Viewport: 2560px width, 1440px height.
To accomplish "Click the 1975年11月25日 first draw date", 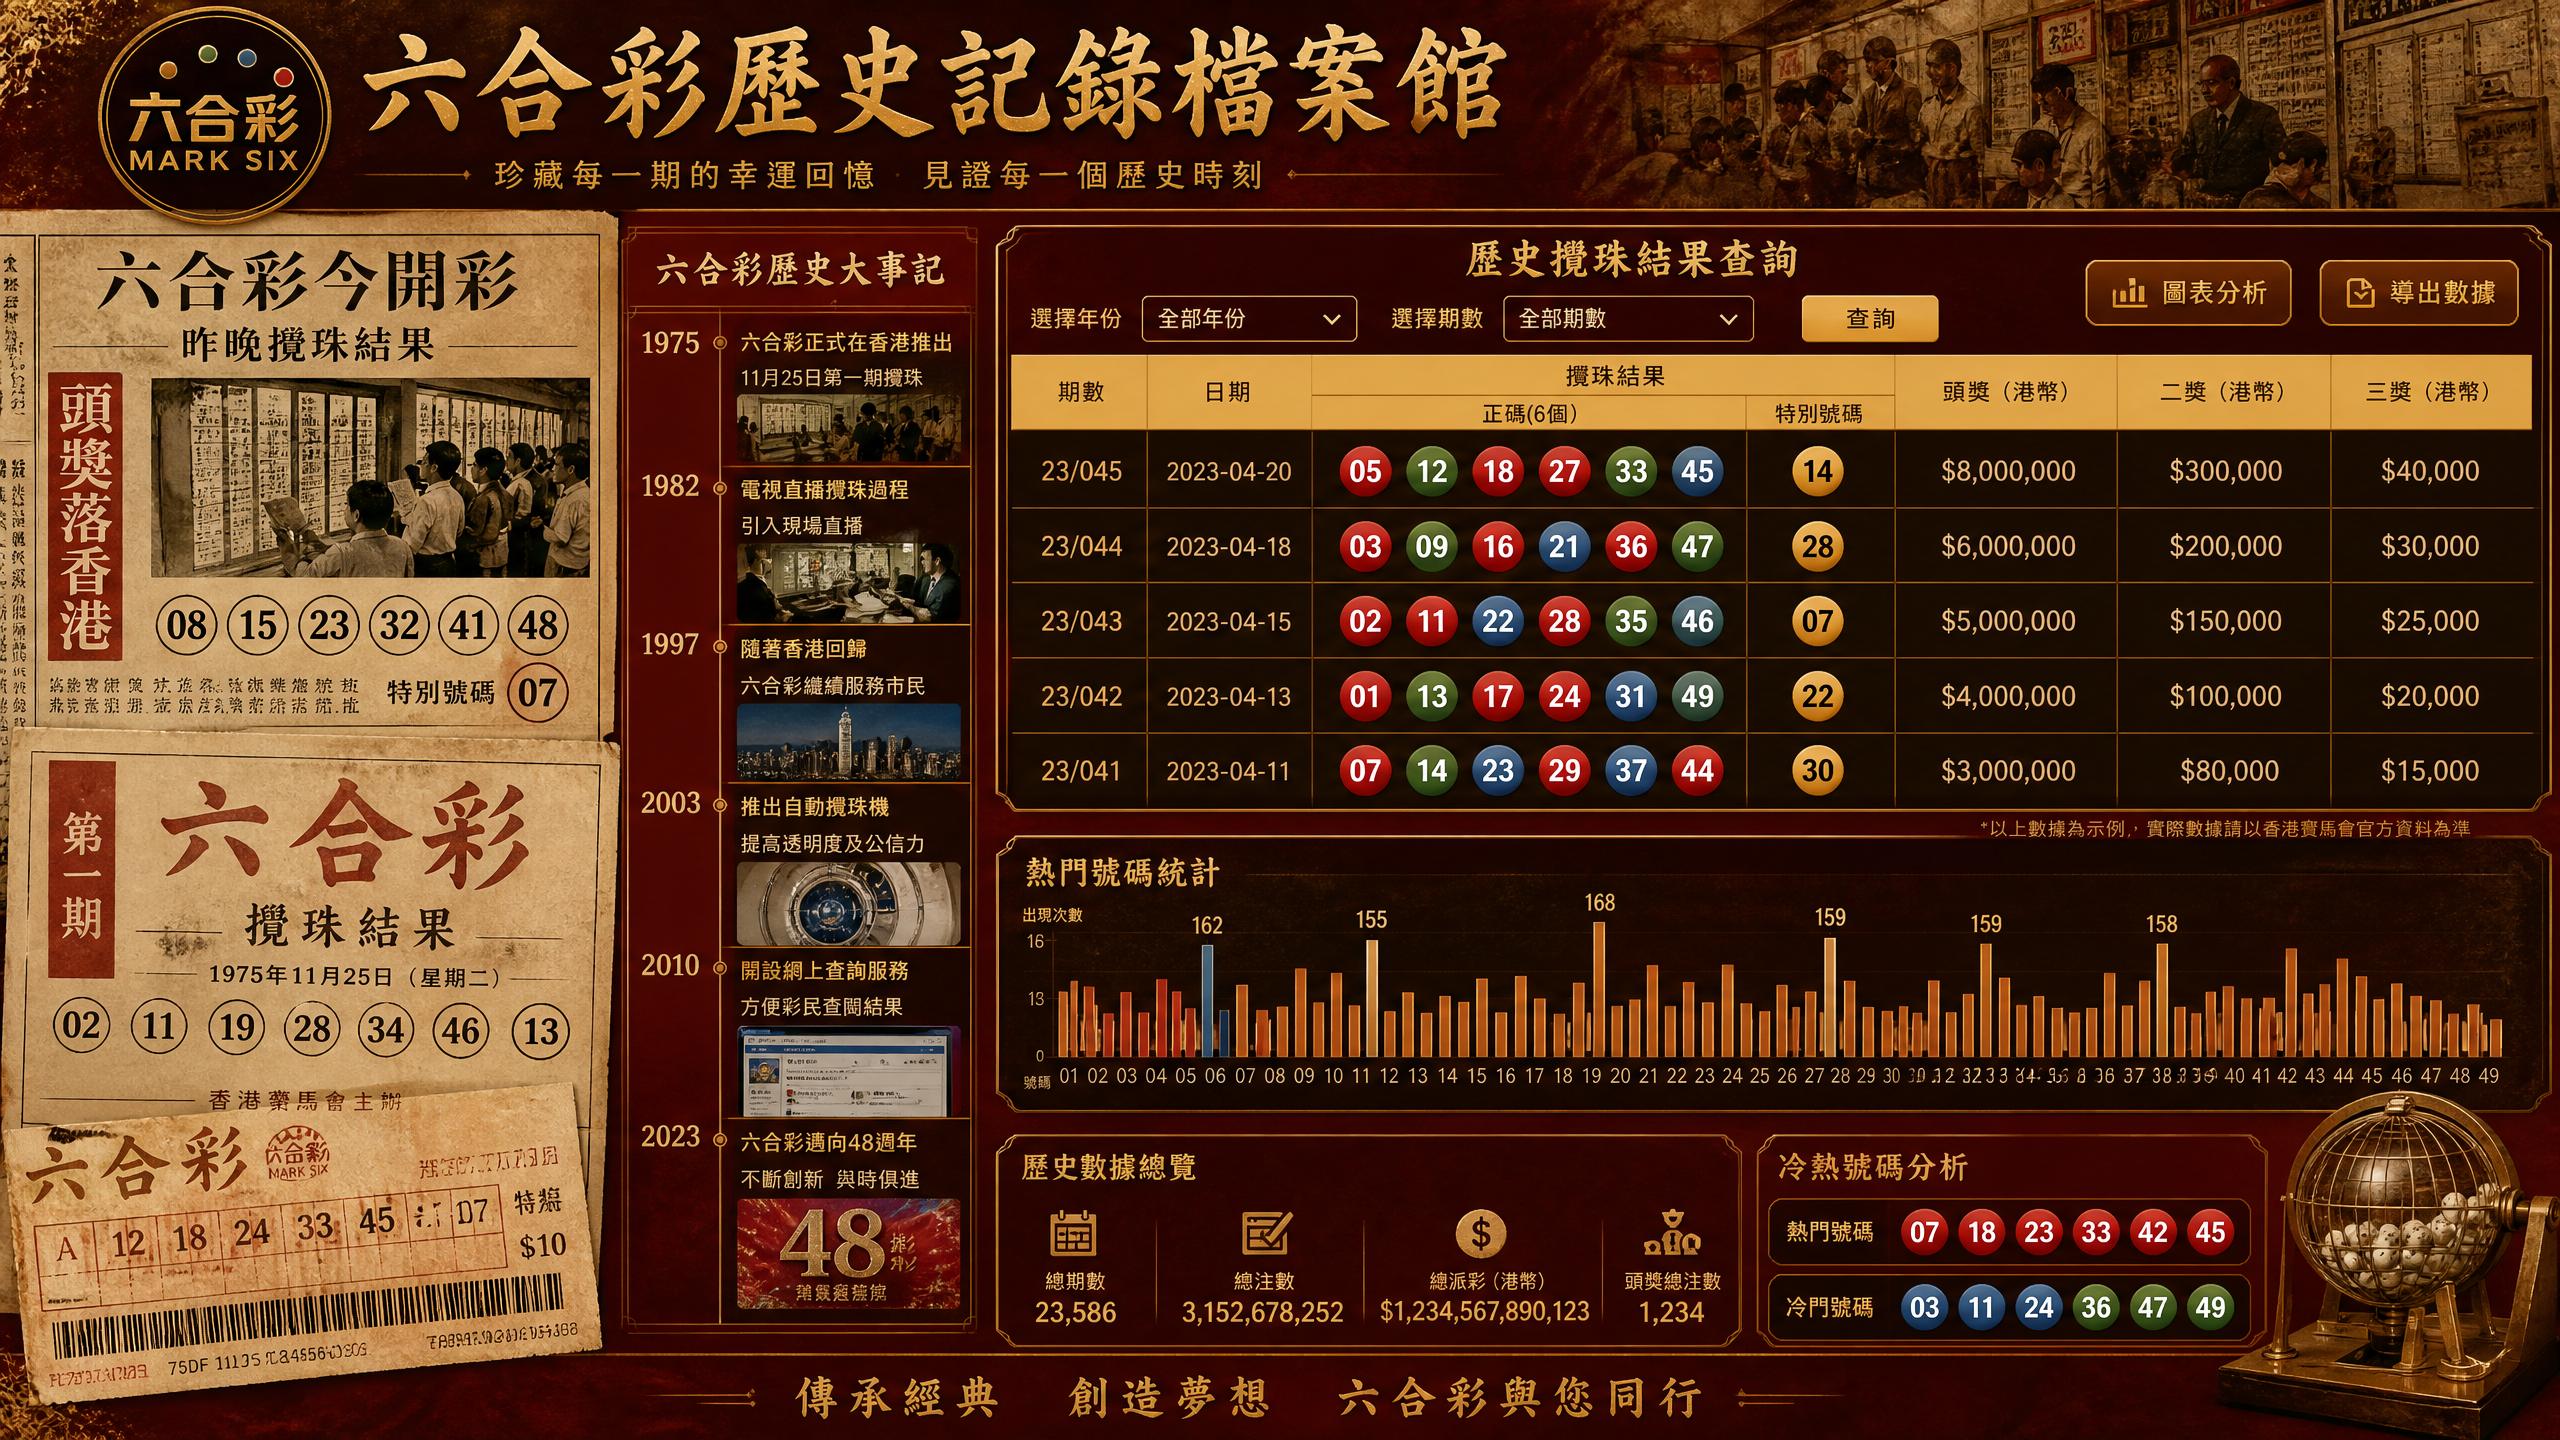I will click(355, 976).
